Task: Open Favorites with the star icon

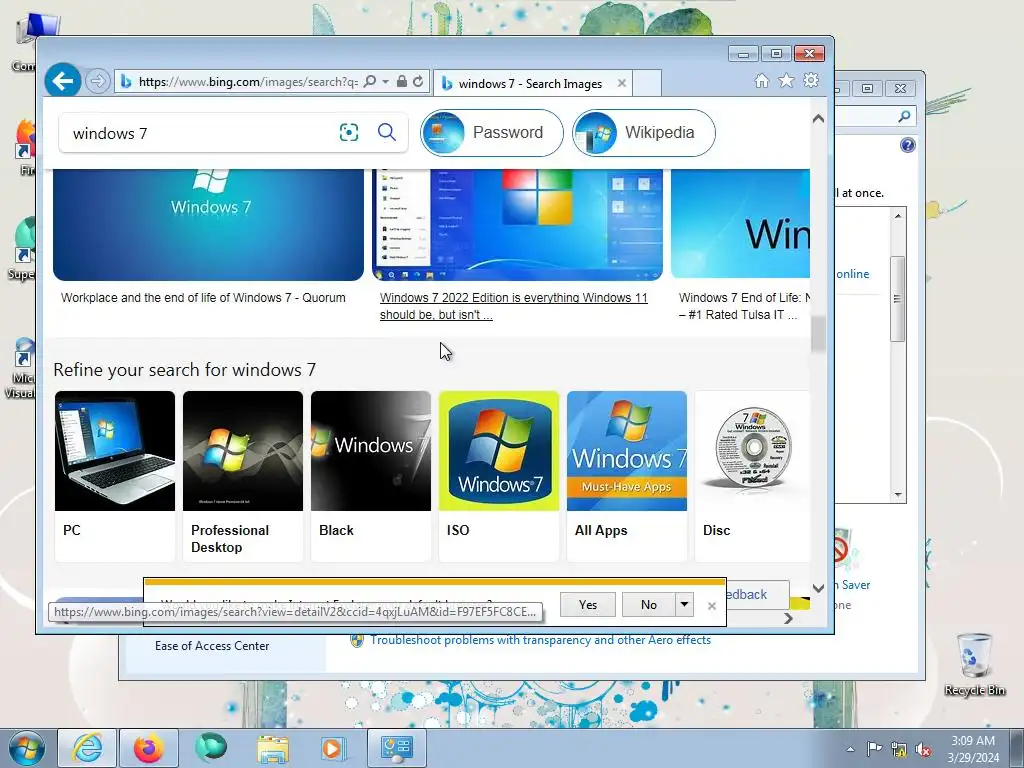Action: click(786, 80)
